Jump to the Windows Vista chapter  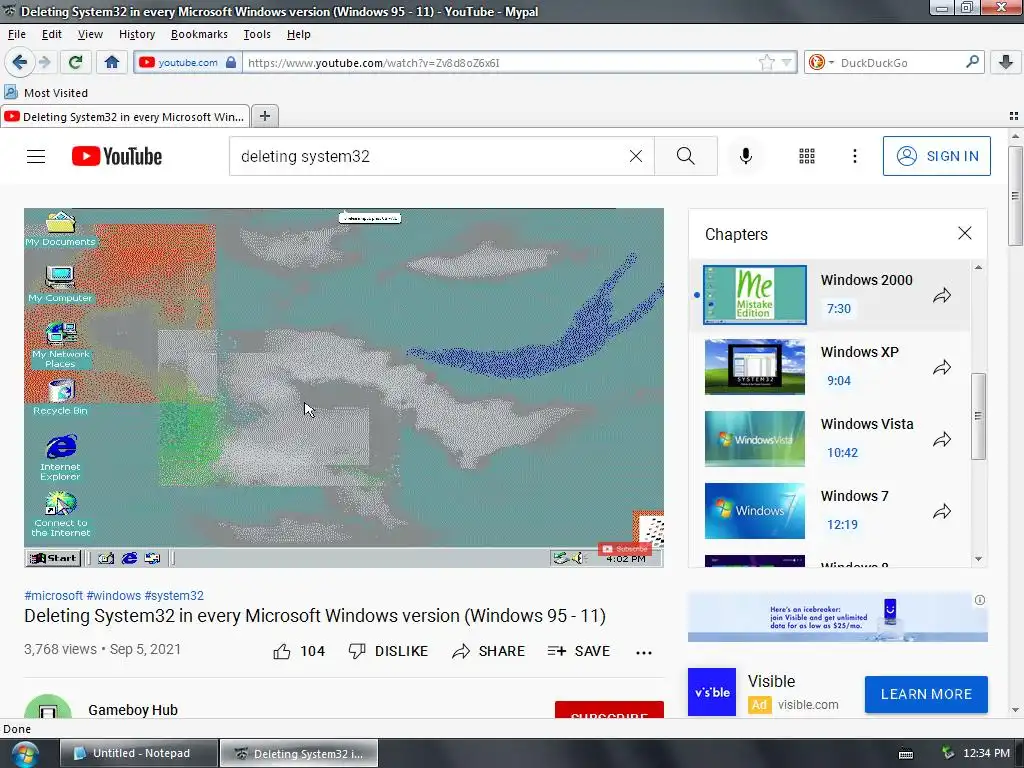click(x=831, y=438)
